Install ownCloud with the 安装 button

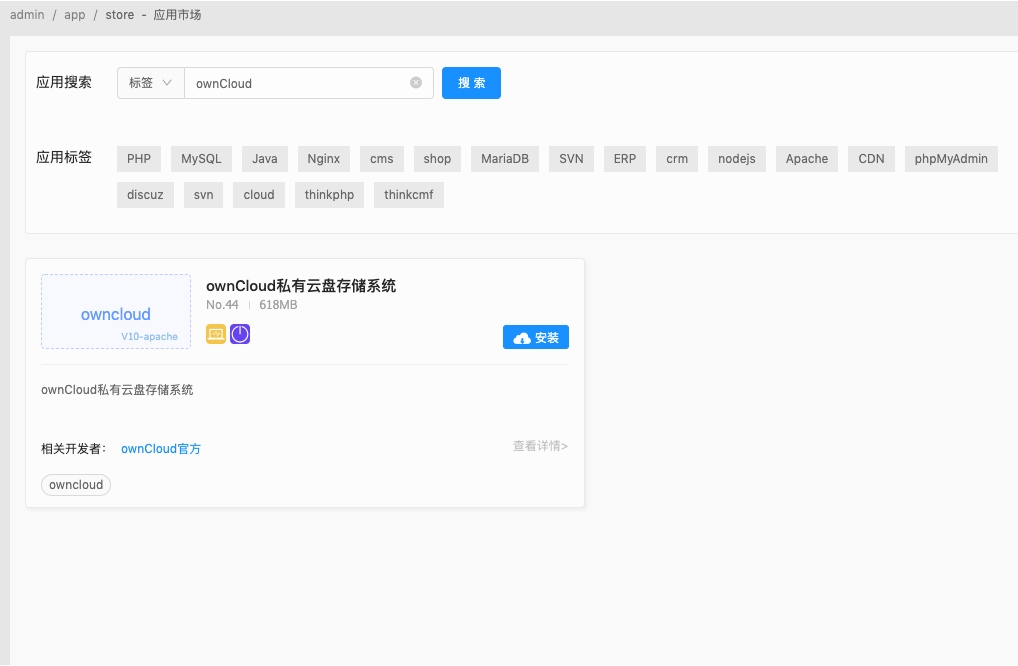pyautogui.click(x=536, y=338)
